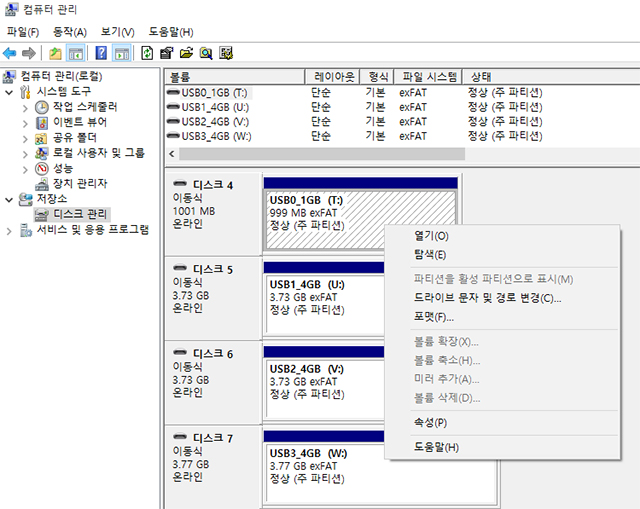Click the 컴퓨터 관리(로컬) root icon
The image size is (640, 509).
tap(9, 76)
